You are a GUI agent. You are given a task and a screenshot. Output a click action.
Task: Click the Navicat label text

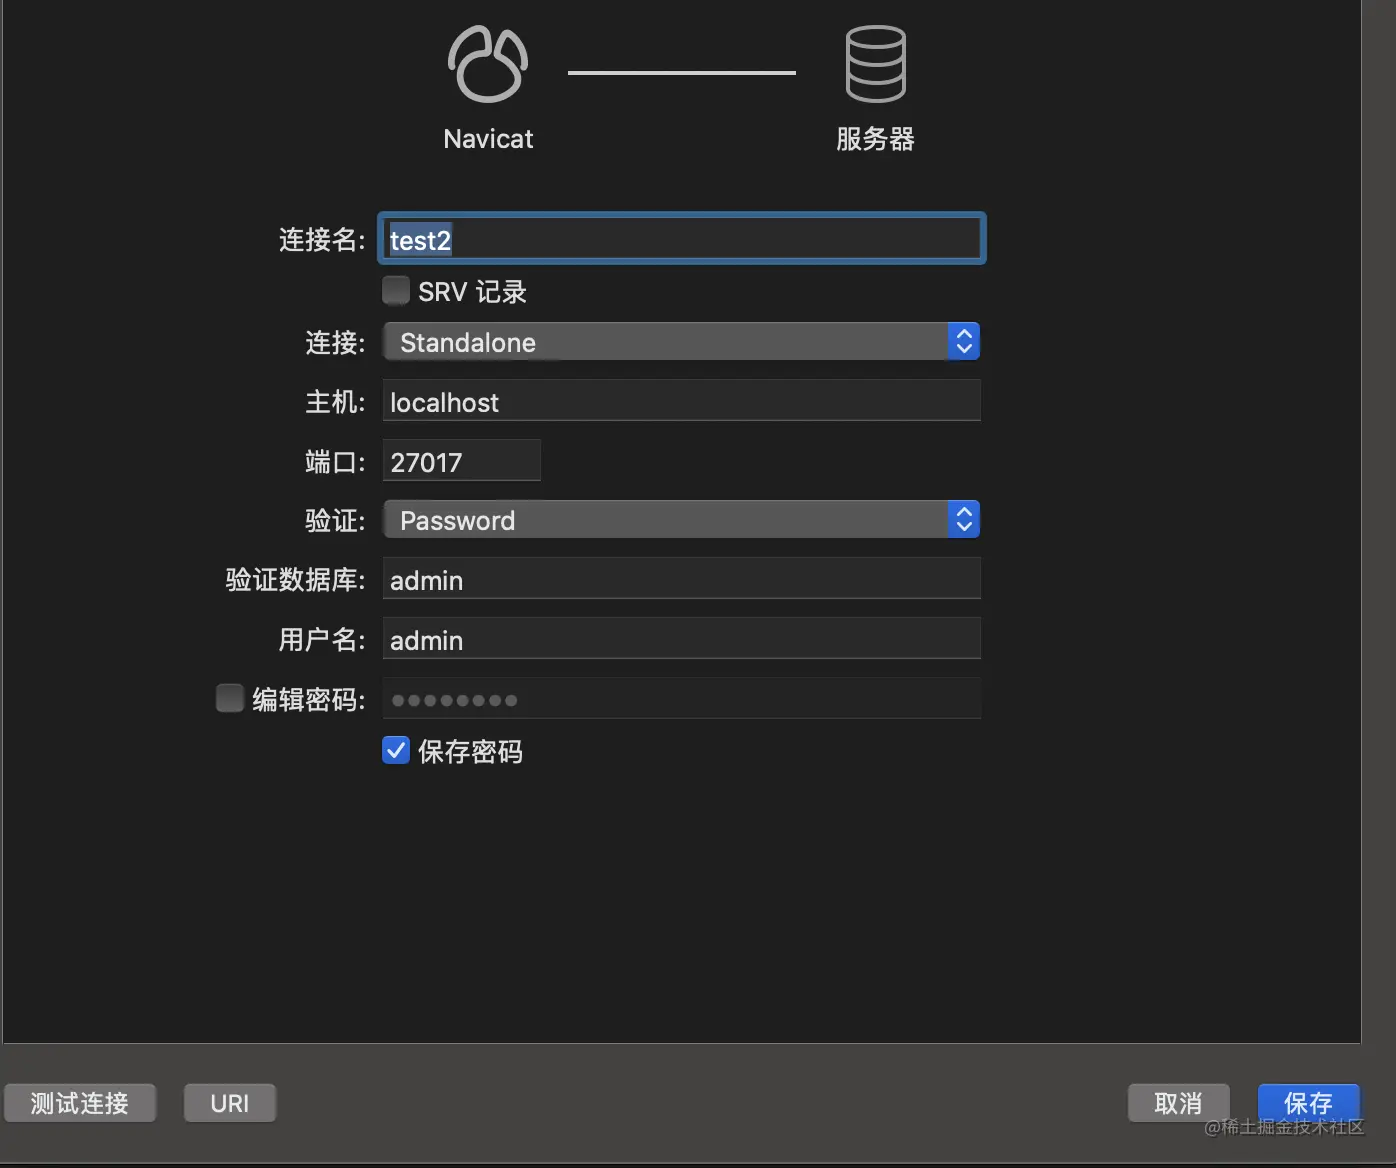click(488, 139)
